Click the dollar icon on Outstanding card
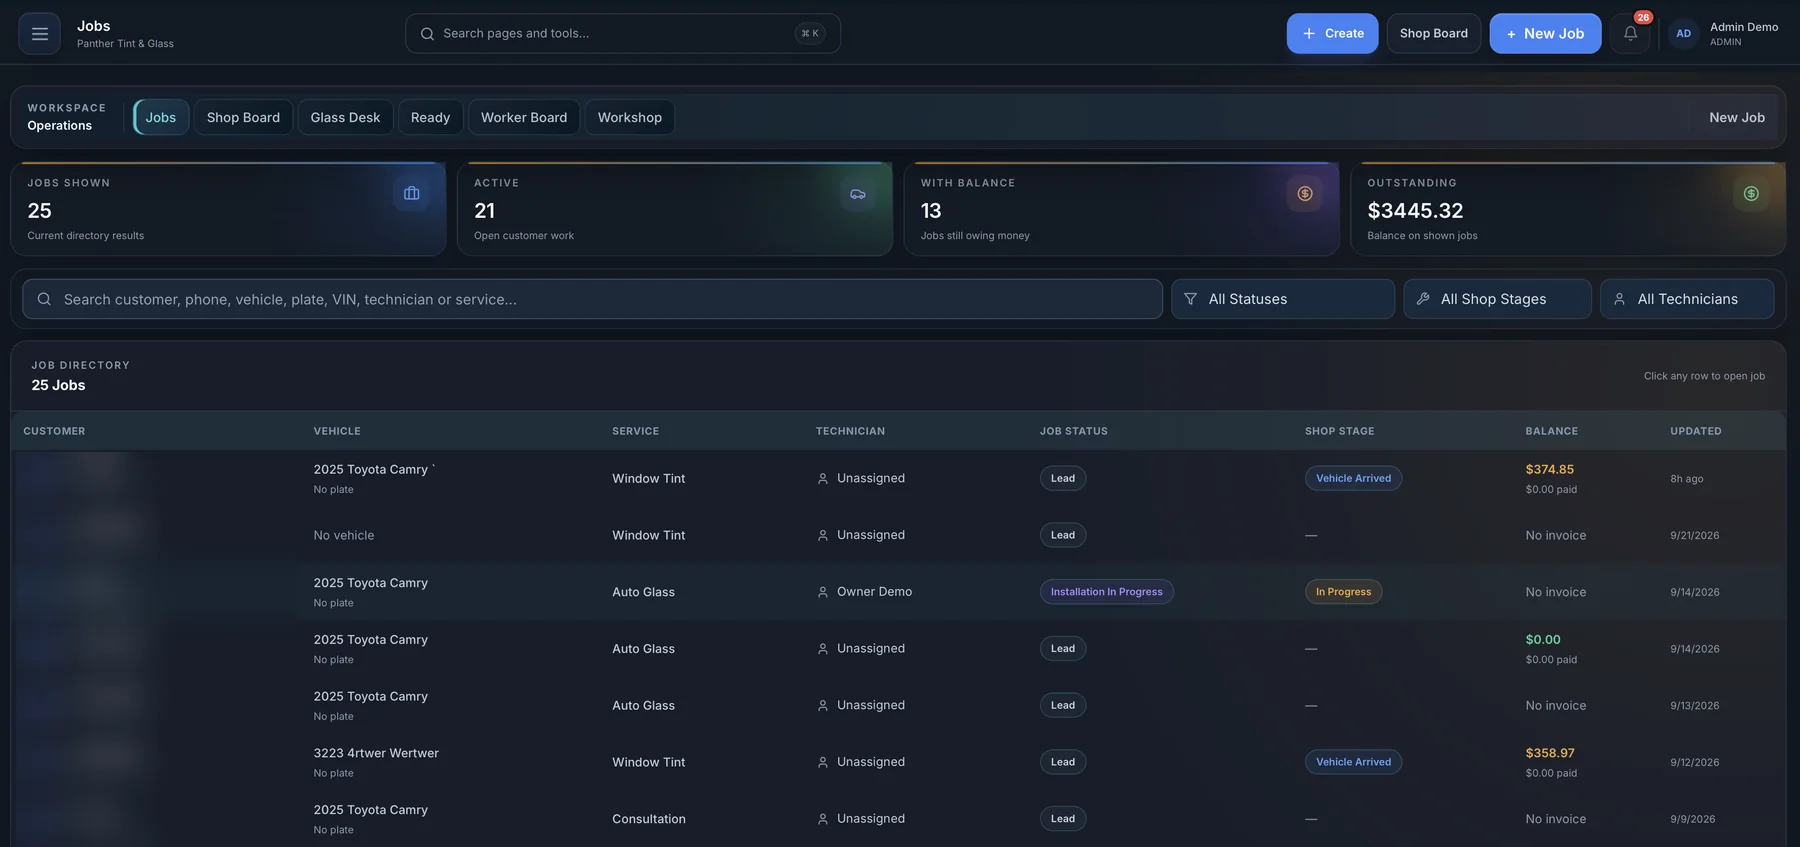This screenshot has height=847, width=1800. coord(1751,193)
